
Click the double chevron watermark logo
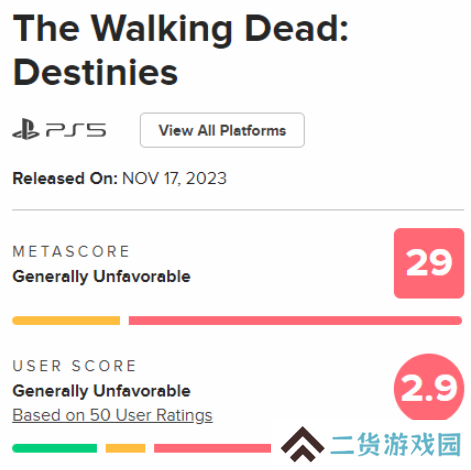coord(302,445)
